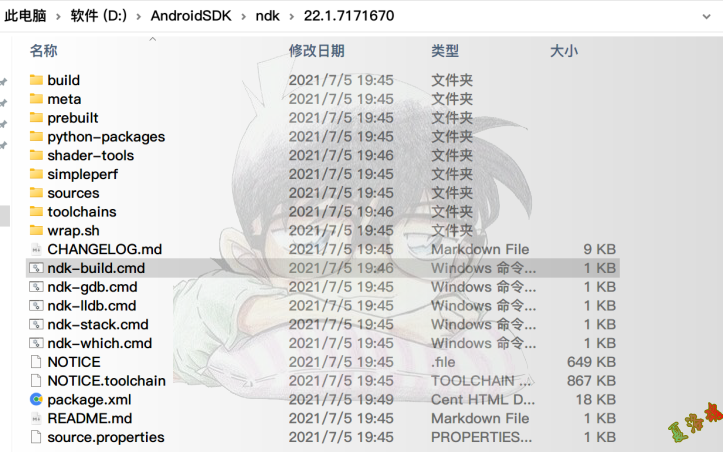Screen dimensions: 723x452
Task: Select the toolchains folder name
Action: tap(82, 212)
